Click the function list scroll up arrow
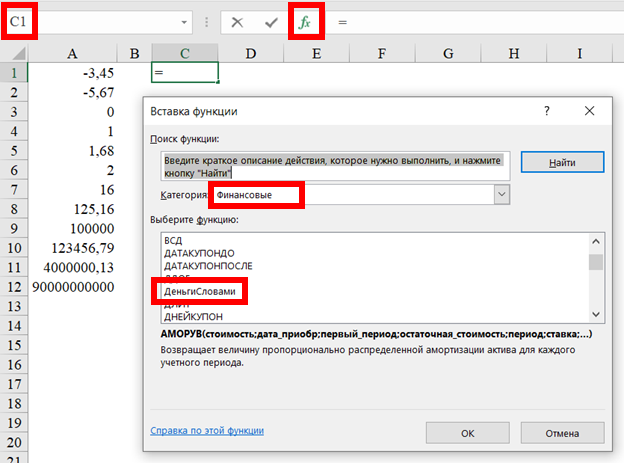Image resolution: width=624 pixels, height=463 pixels. 596,242
